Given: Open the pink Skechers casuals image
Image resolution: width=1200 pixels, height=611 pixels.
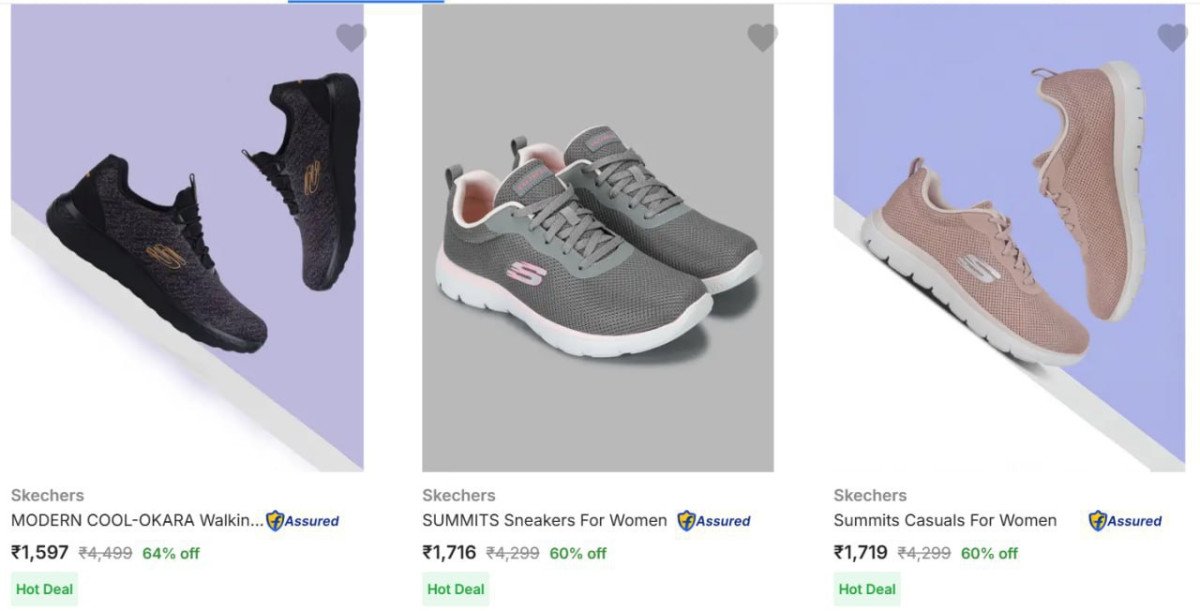Looking at the screenshot, I should [1009, 237].
